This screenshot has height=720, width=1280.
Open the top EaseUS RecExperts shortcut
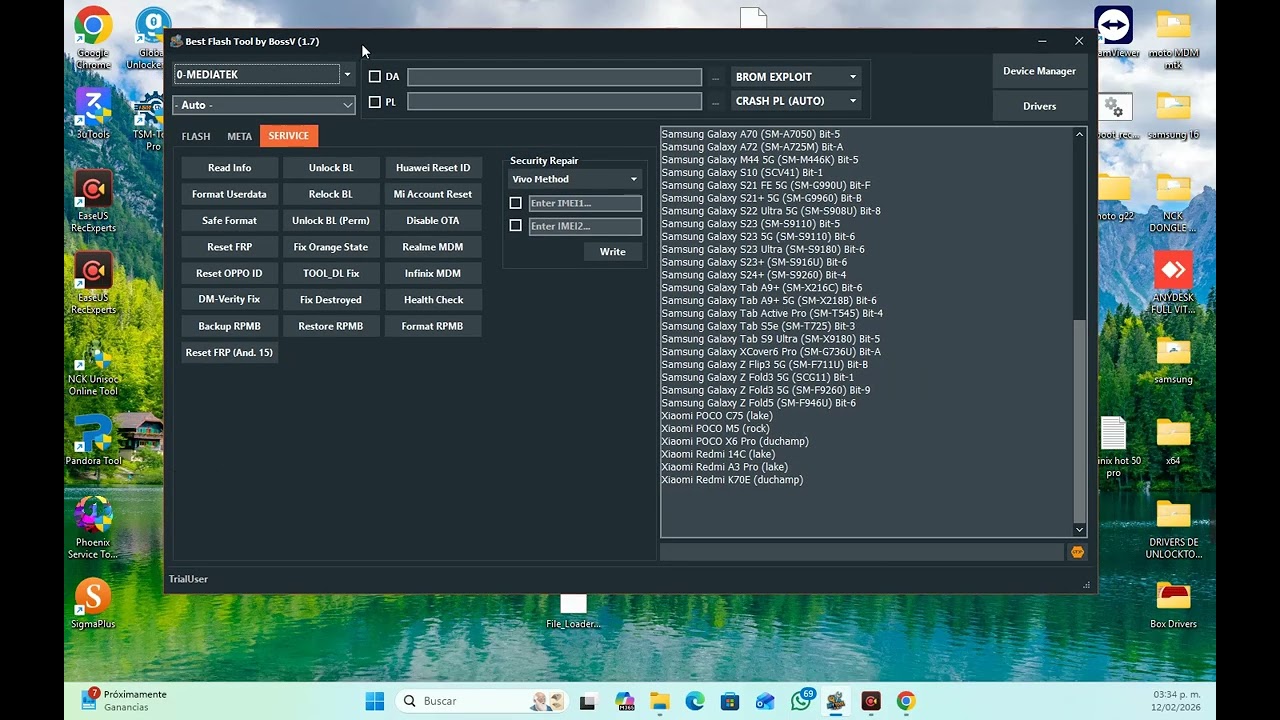pyautogui.click(x=93, y=201)
